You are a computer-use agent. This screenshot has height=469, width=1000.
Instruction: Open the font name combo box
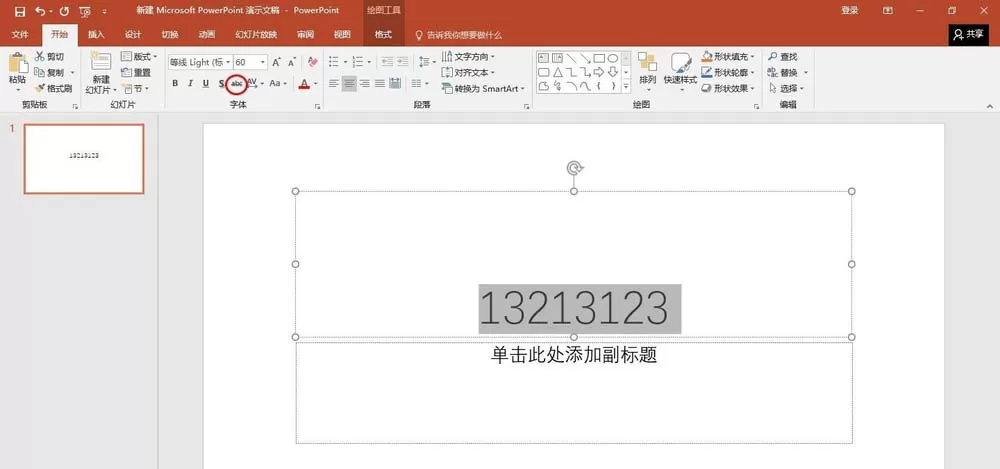coord(200,62)
